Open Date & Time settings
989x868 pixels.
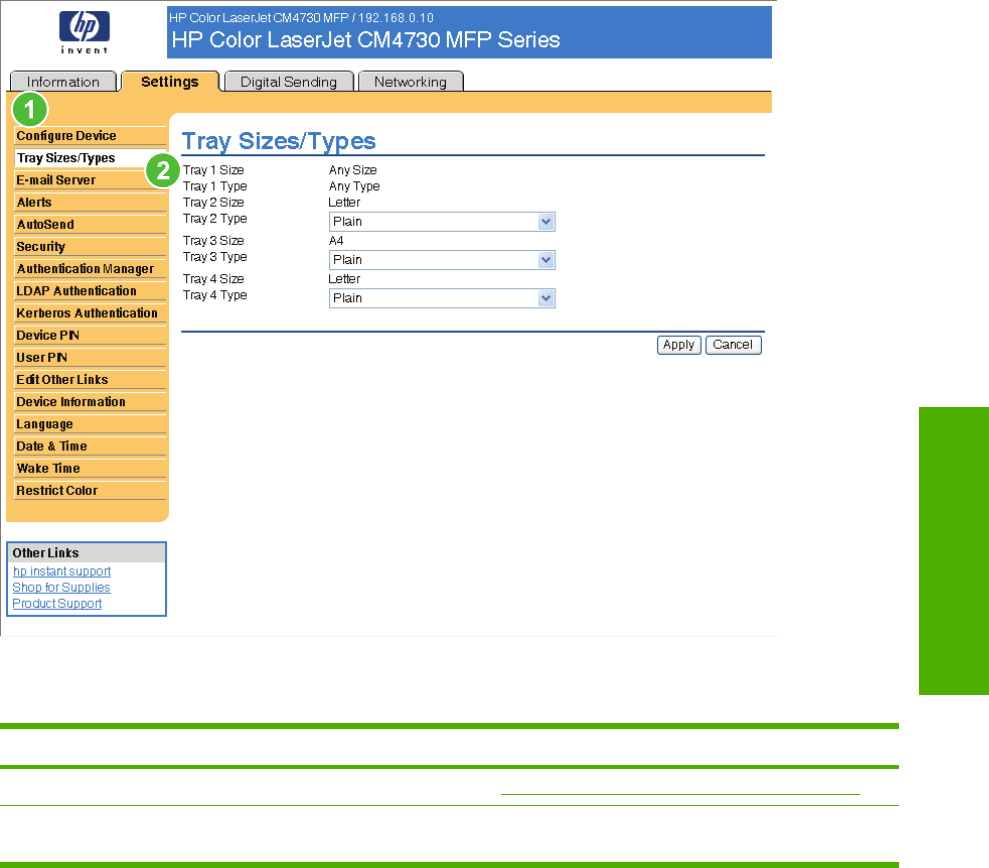[x=90, y=446]
